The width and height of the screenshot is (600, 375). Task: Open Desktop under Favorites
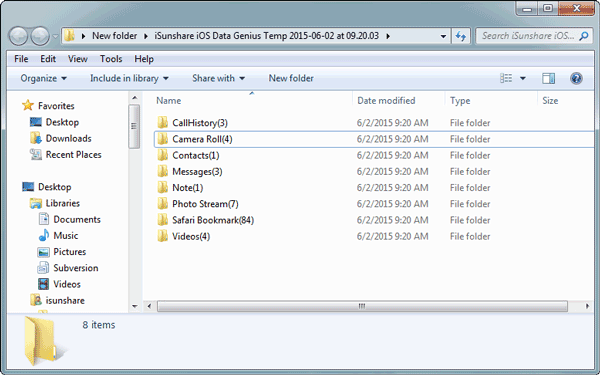click(62, 122)
